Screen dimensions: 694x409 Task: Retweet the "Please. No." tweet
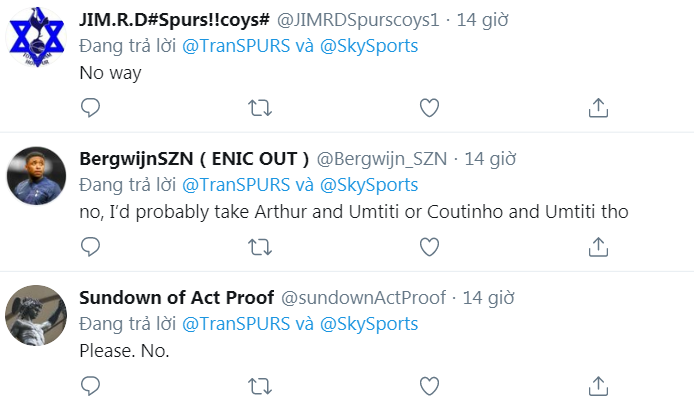(260, 385)
